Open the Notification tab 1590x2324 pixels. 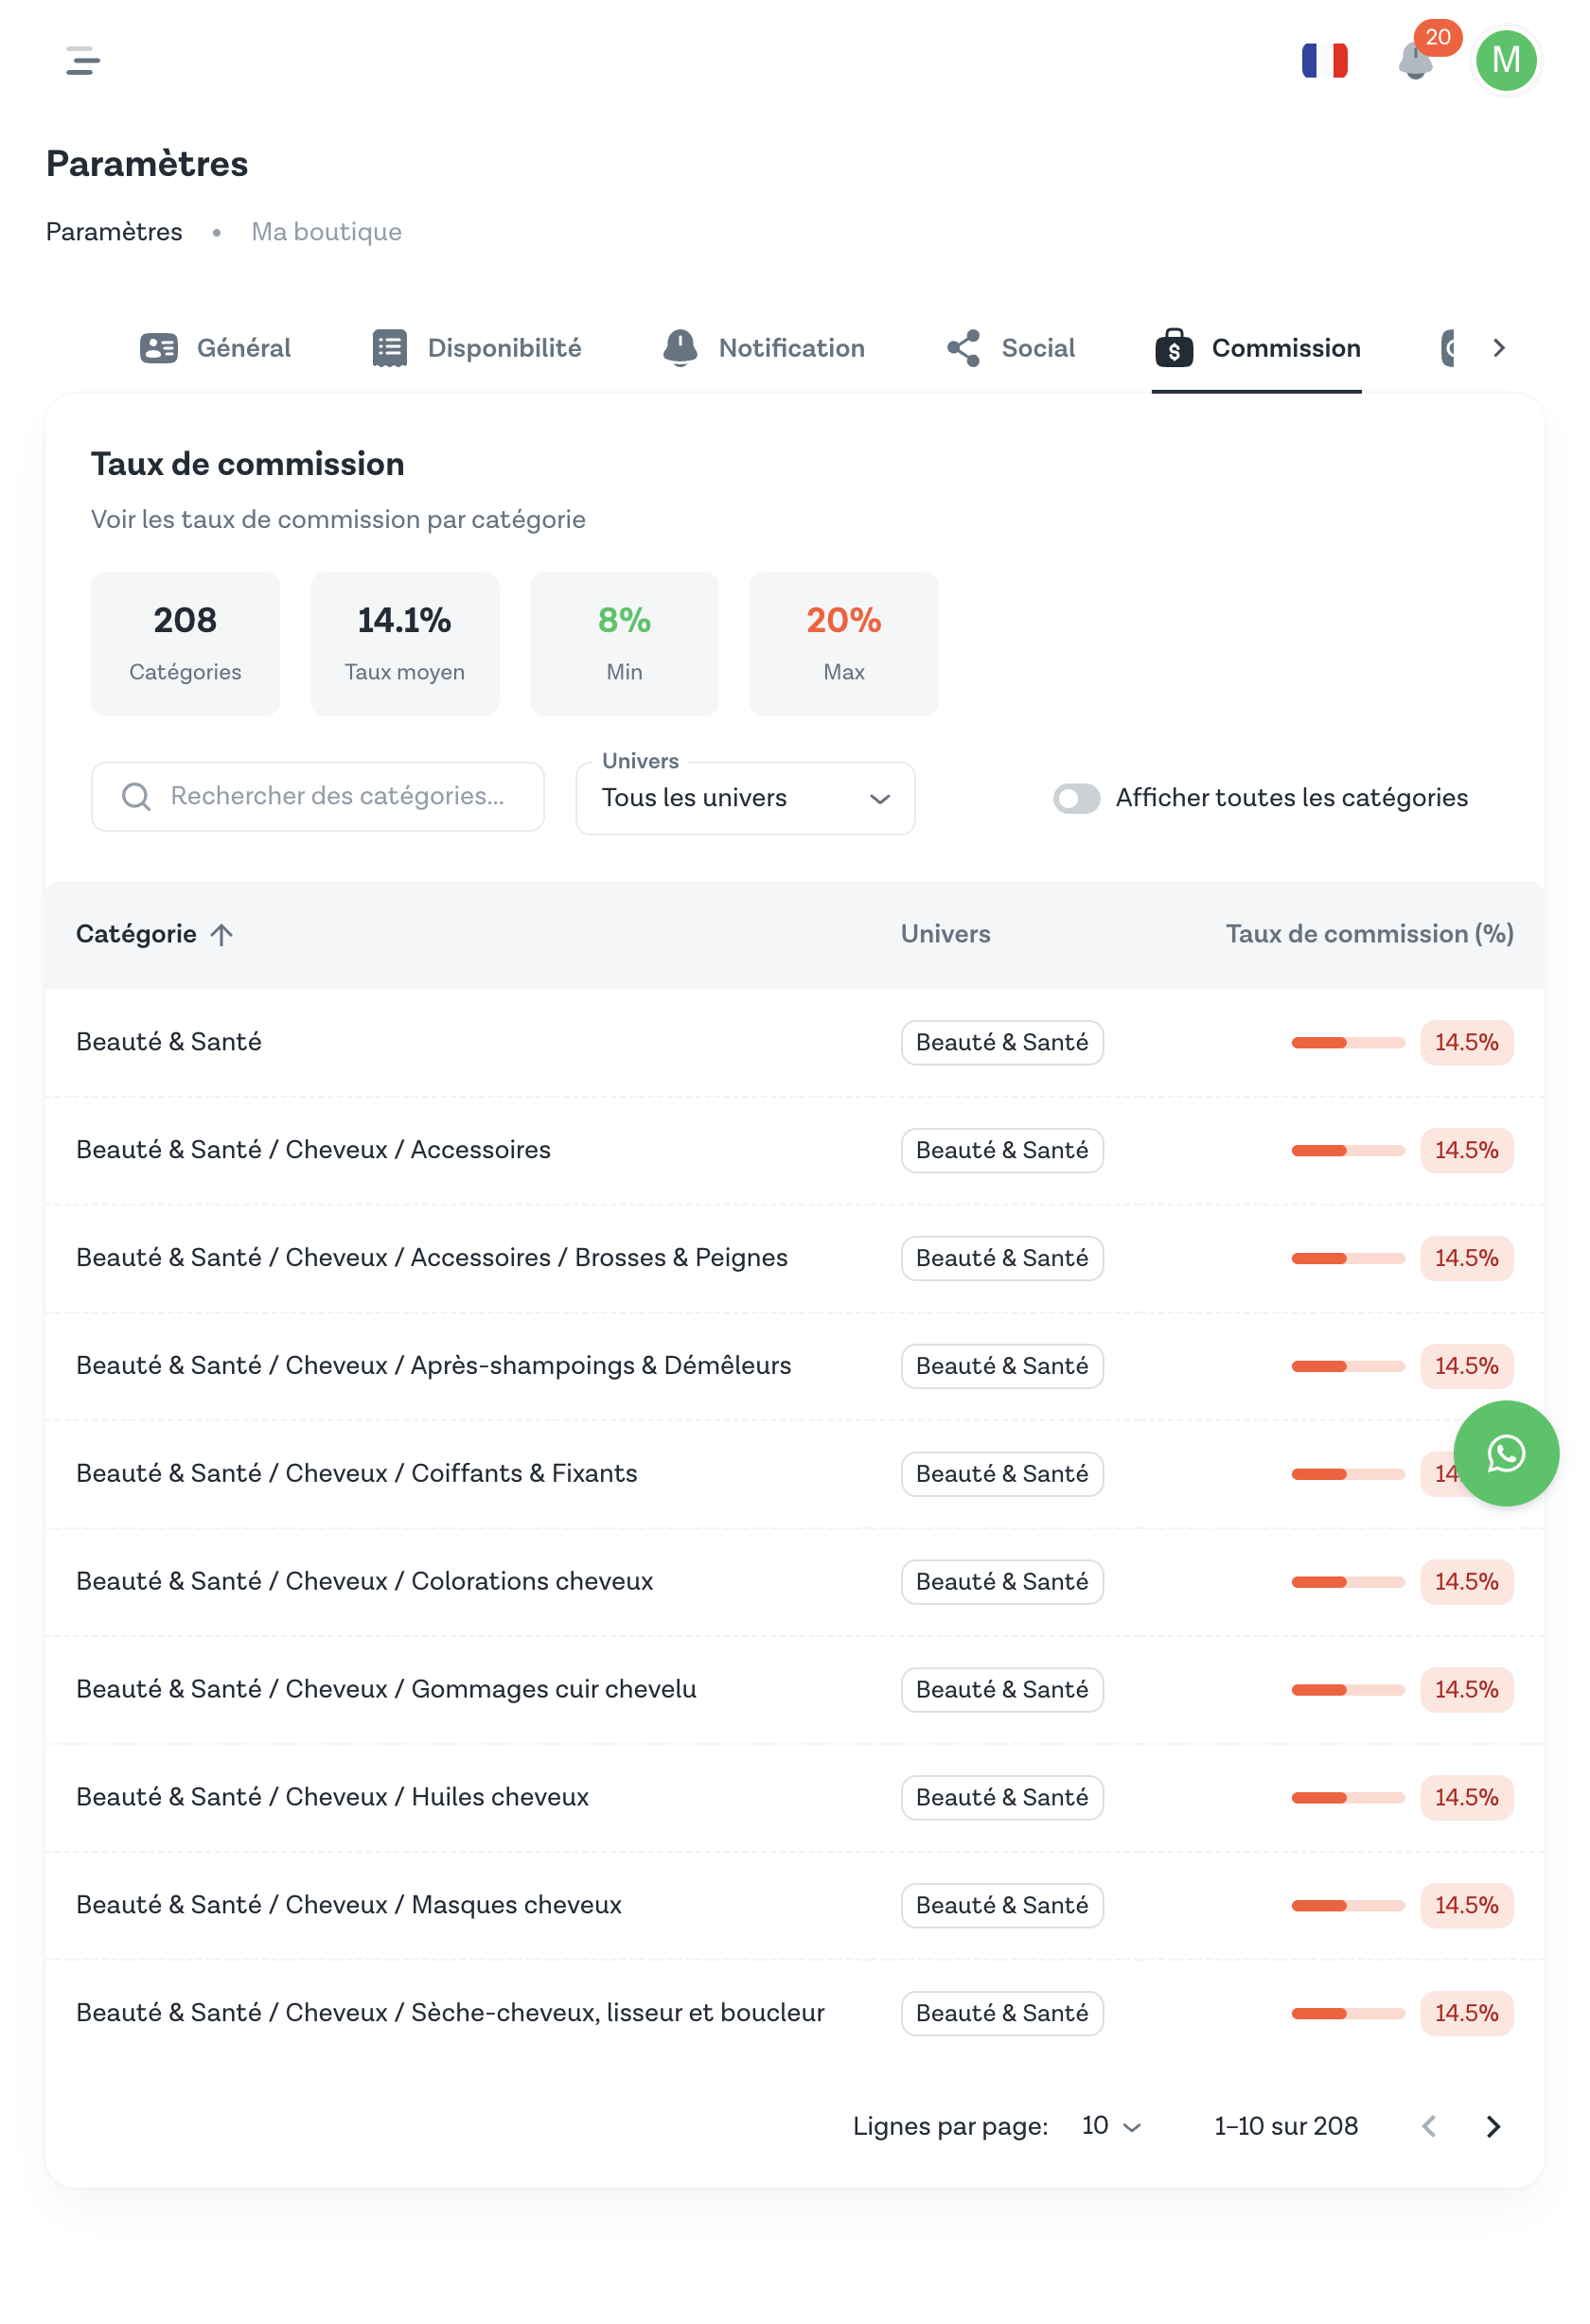tap(763, 348)
